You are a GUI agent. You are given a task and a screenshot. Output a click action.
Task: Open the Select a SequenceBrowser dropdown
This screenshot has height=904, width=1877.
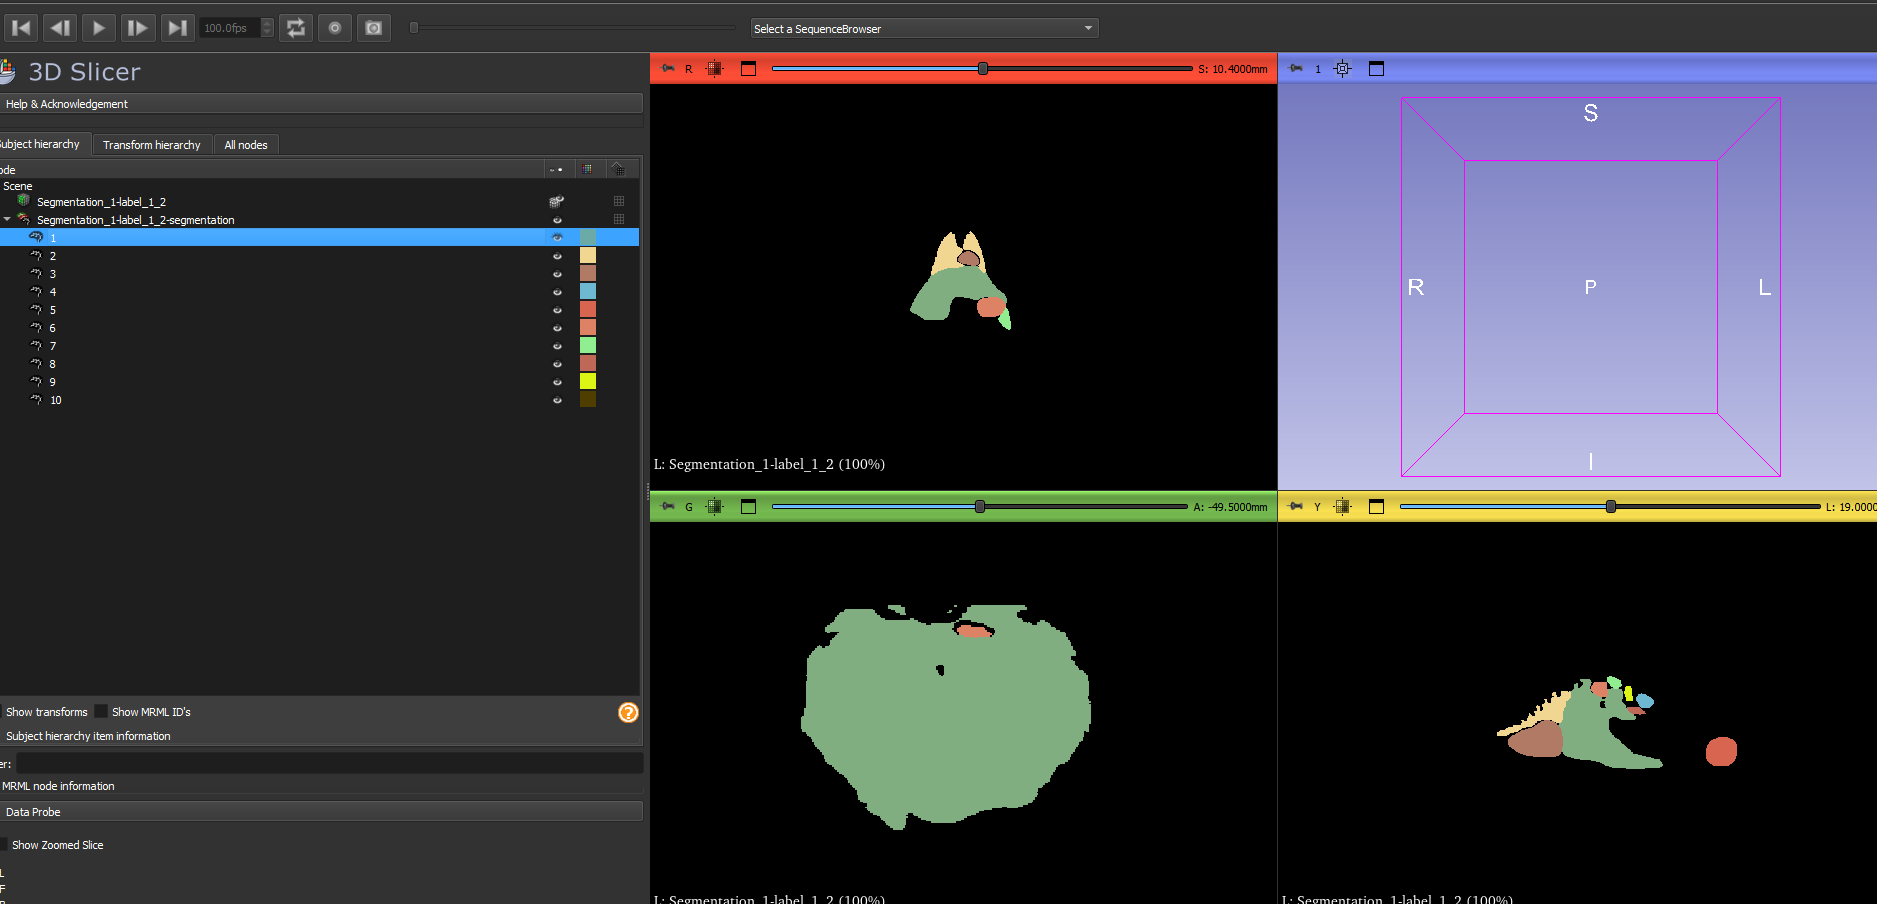click(924, 29)
